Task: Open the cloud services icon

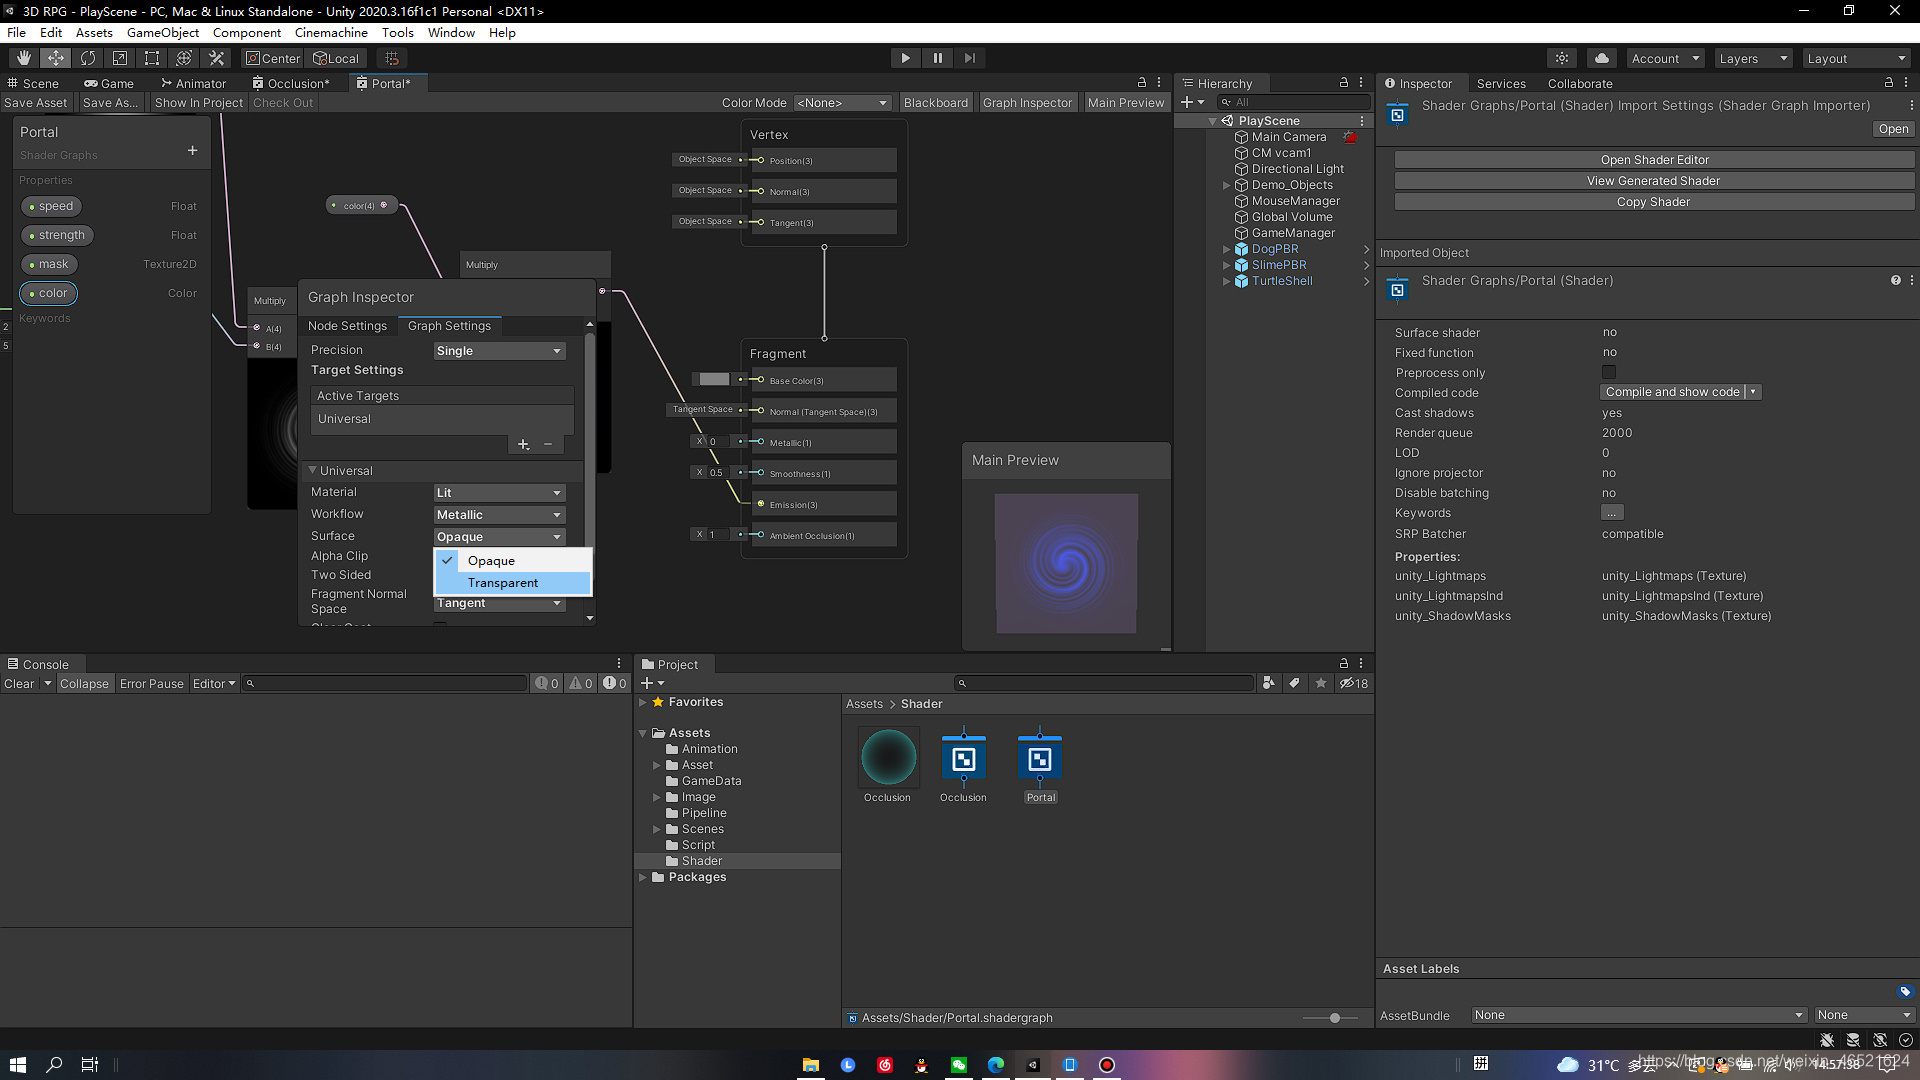Action: tap(1601, 58)
